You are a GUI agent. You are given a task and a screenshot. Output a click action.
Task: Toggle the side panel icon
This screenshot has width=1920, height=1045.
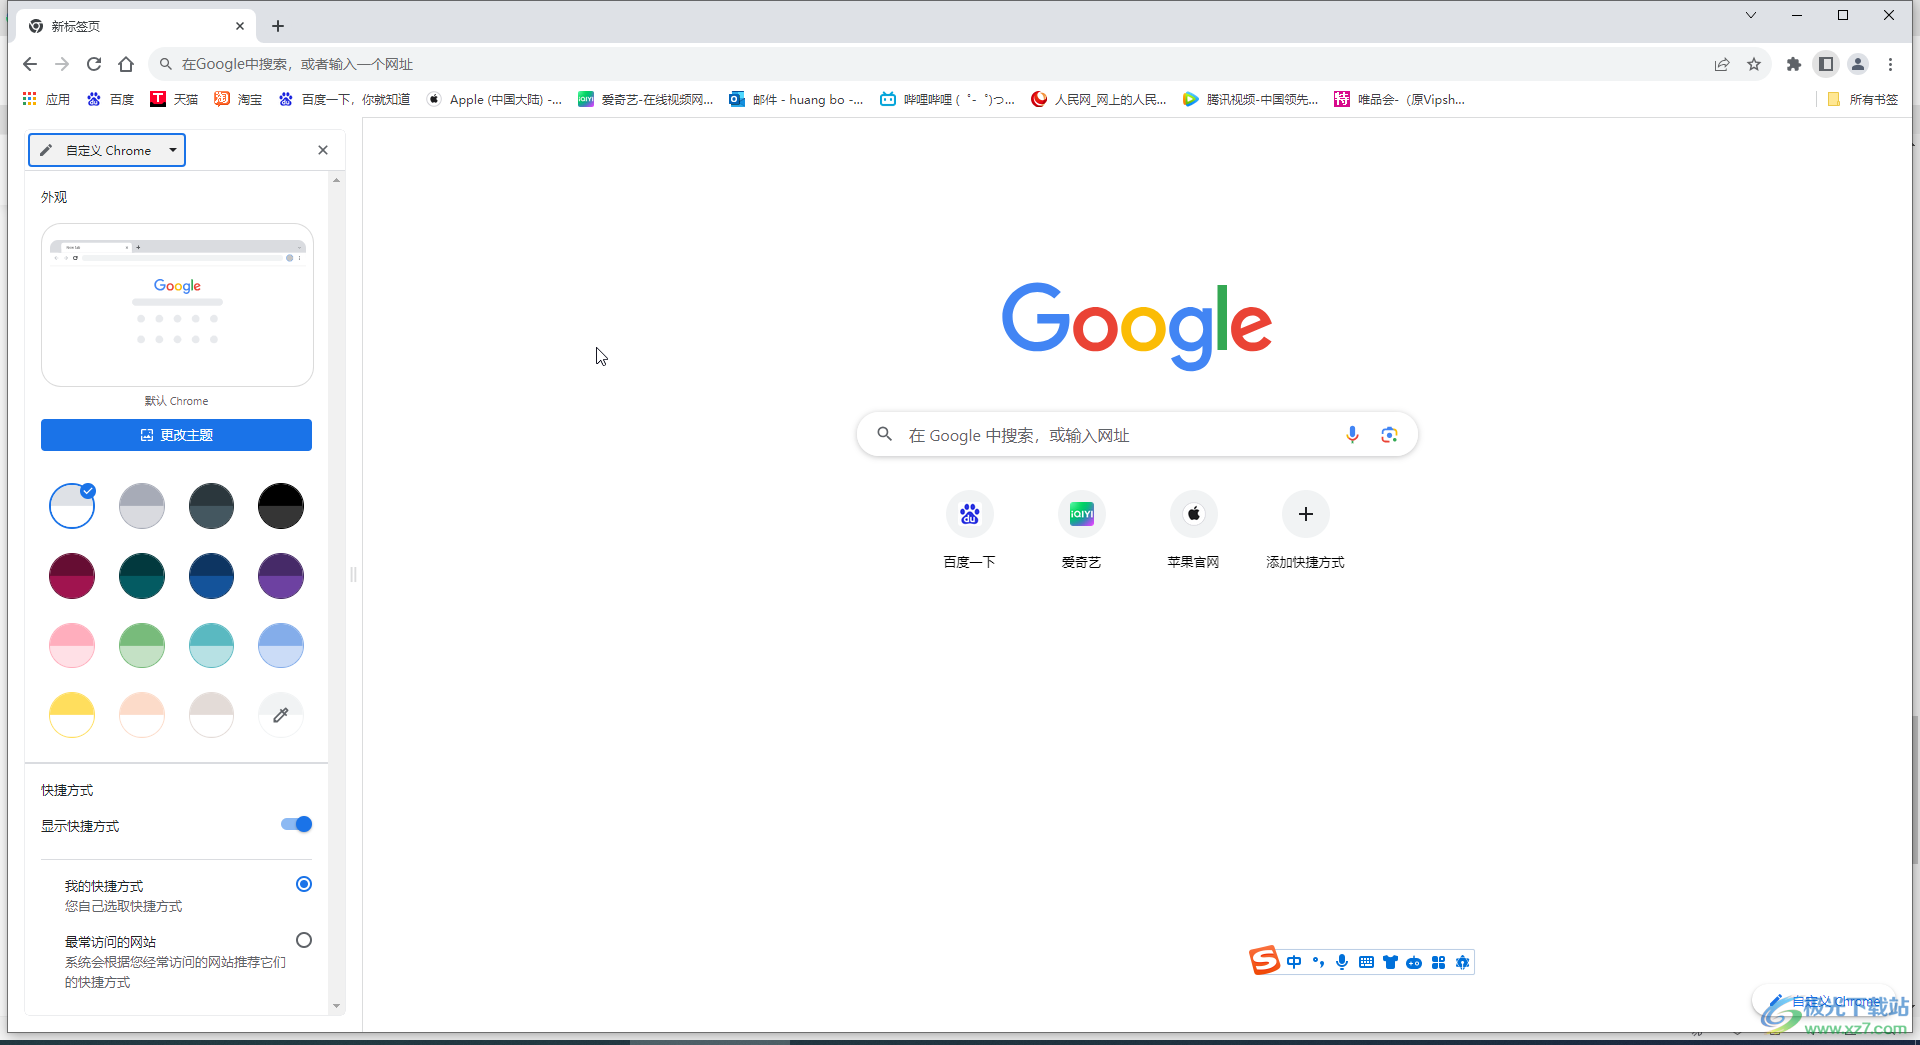1826,64
